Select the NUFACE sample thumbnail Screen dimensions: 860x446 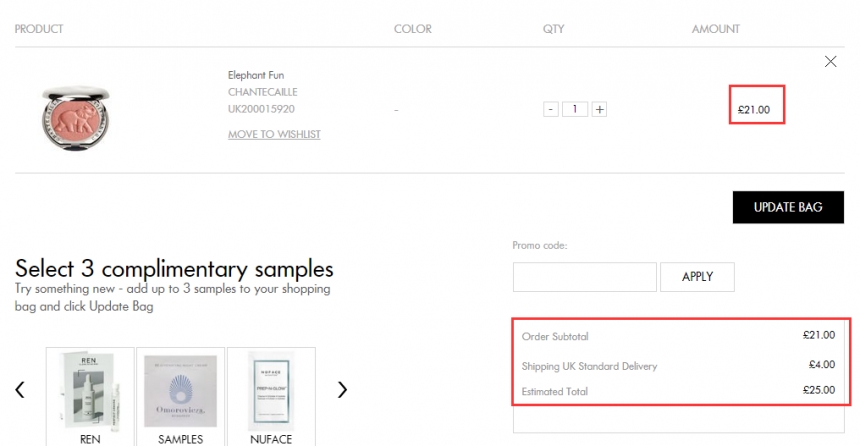coord(271,397)
